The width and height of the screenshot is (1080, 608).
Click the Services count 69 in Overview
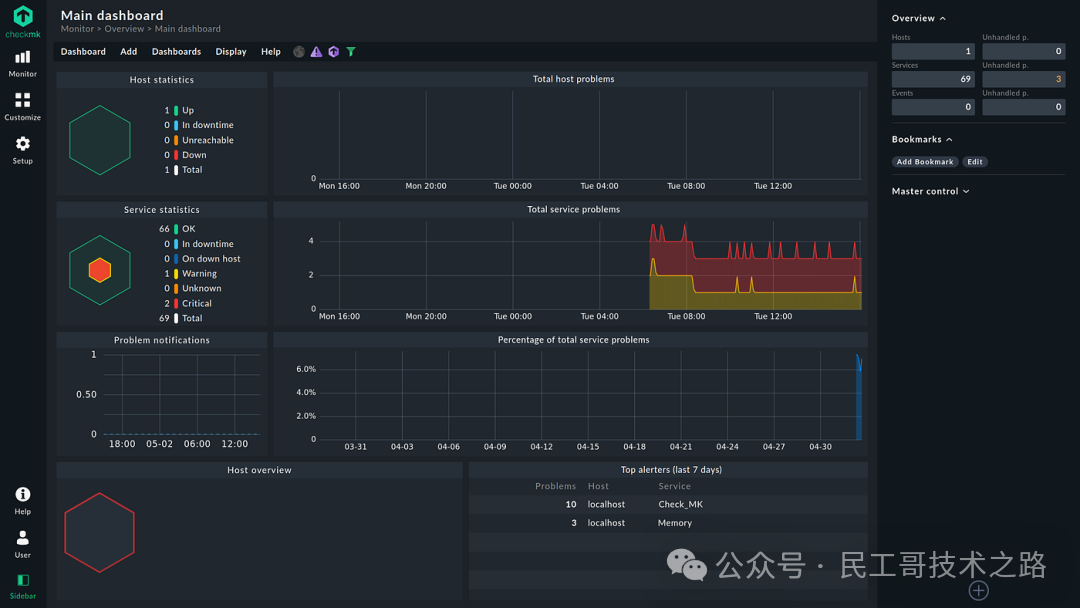(x=933, y=79)
